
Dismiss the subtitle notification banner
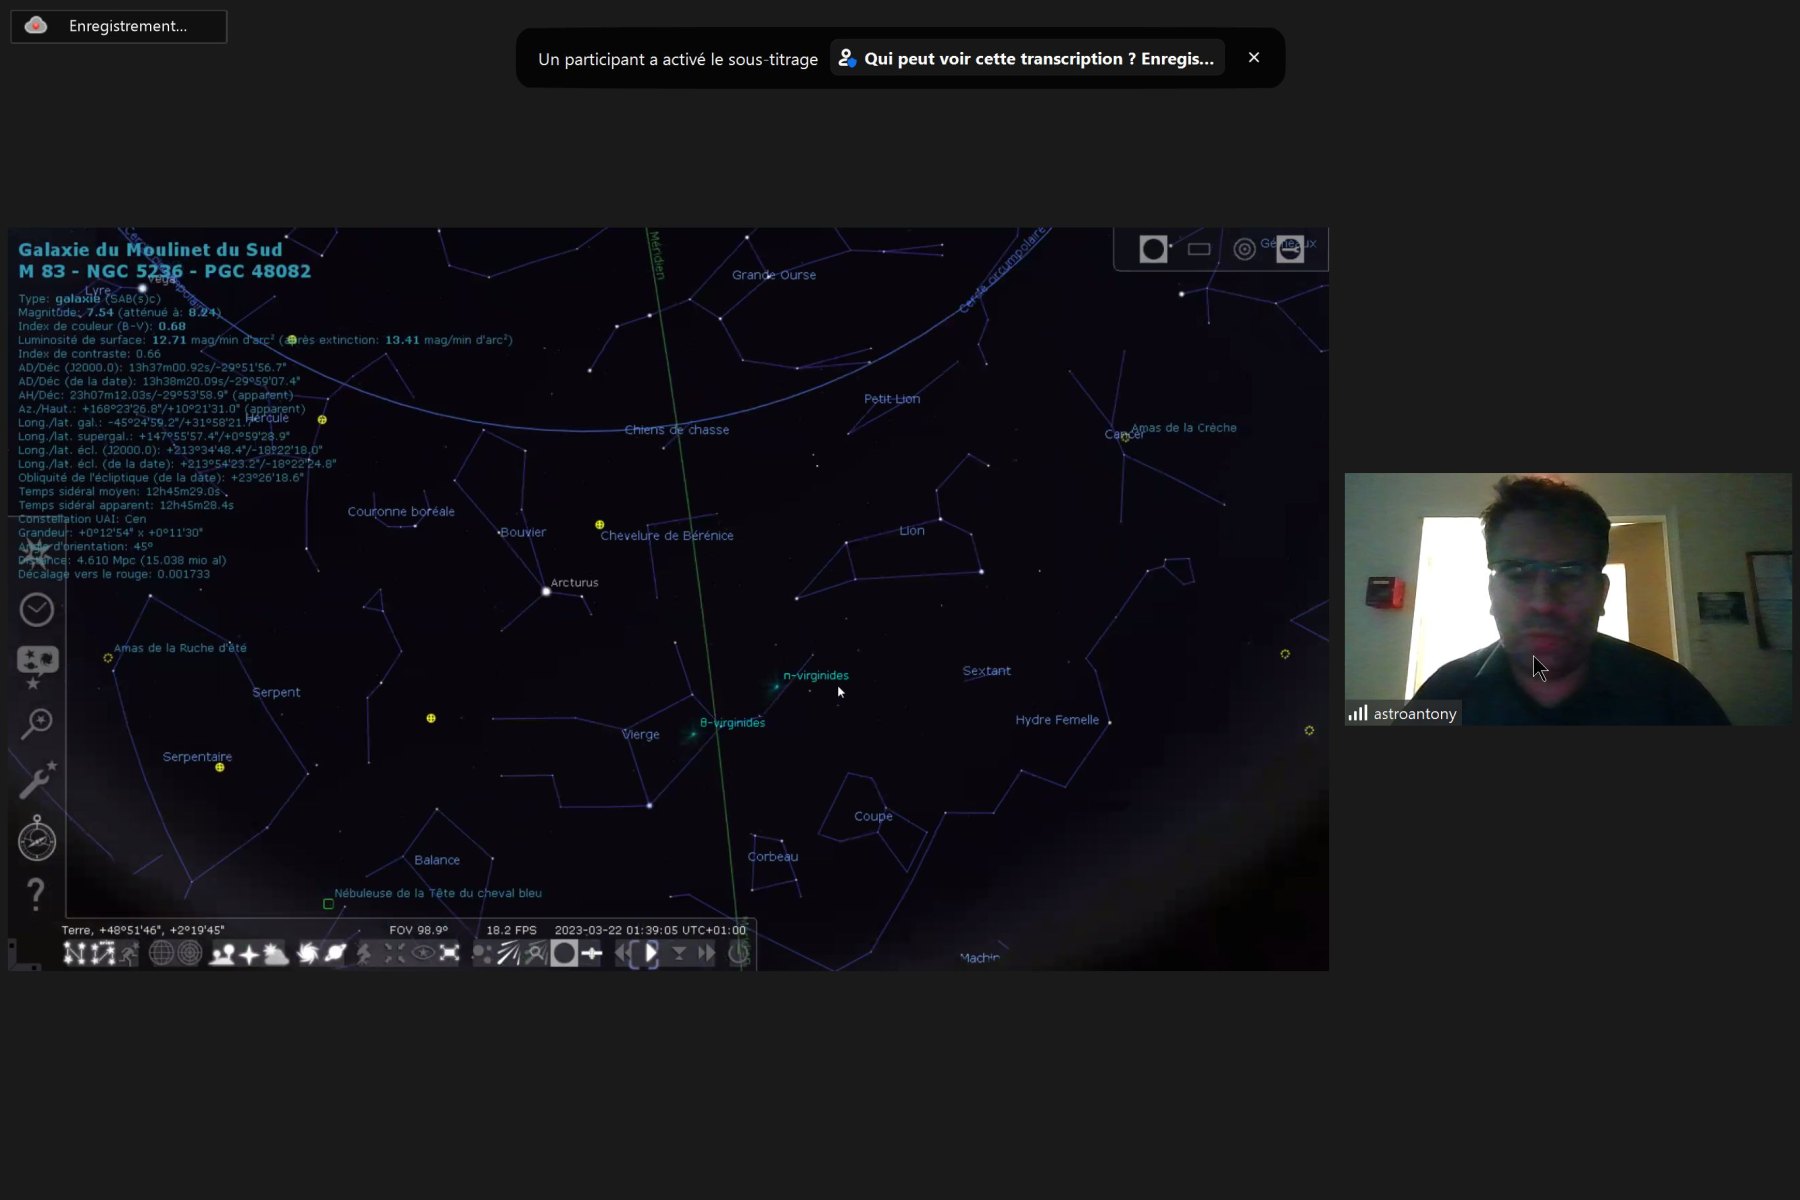click(1254, 58)
